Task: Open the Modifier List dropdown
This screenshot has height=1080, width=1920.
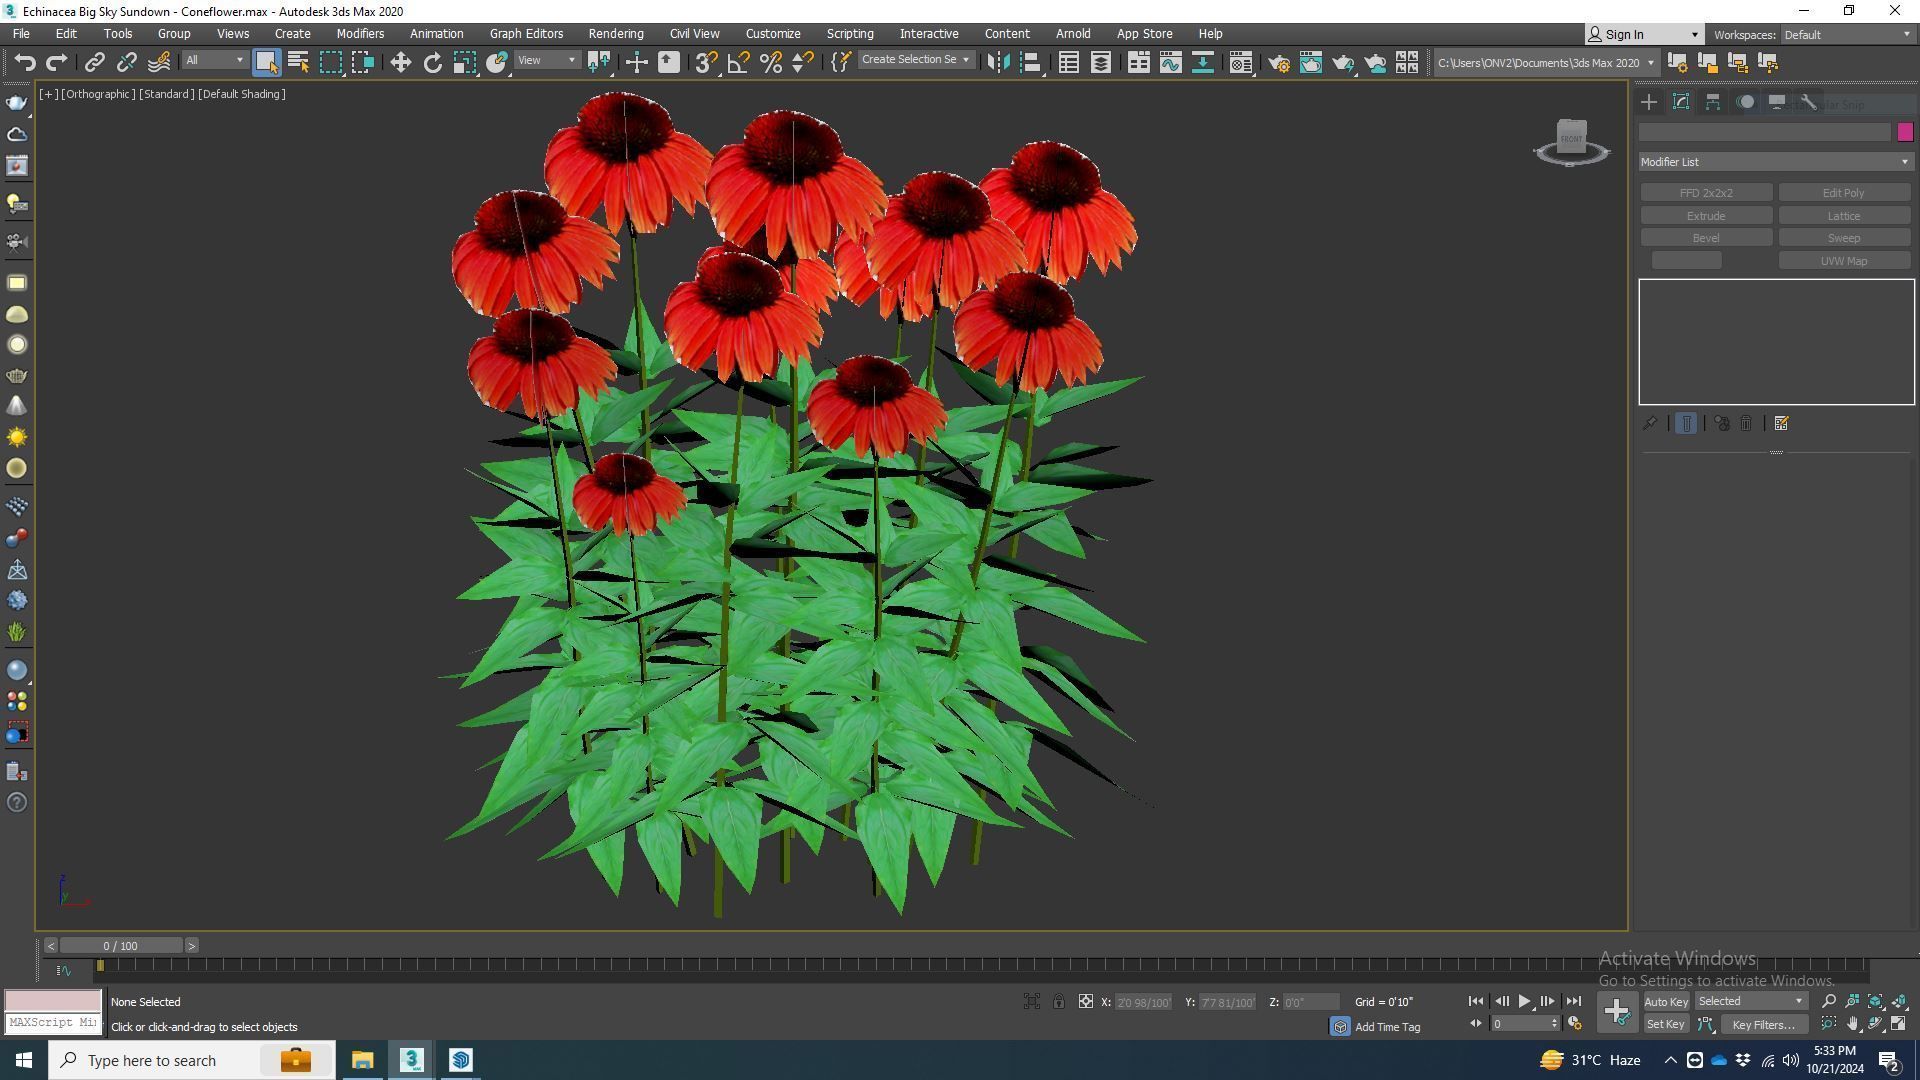Action: [x=1776, y=162]
